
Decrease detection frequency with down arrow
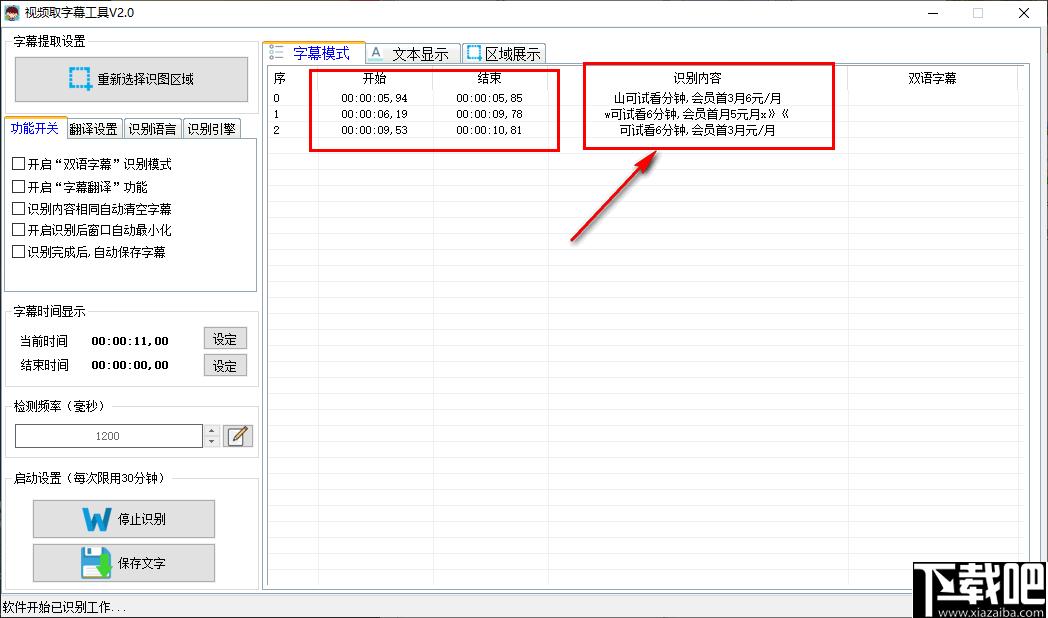(x=212, y=442)
